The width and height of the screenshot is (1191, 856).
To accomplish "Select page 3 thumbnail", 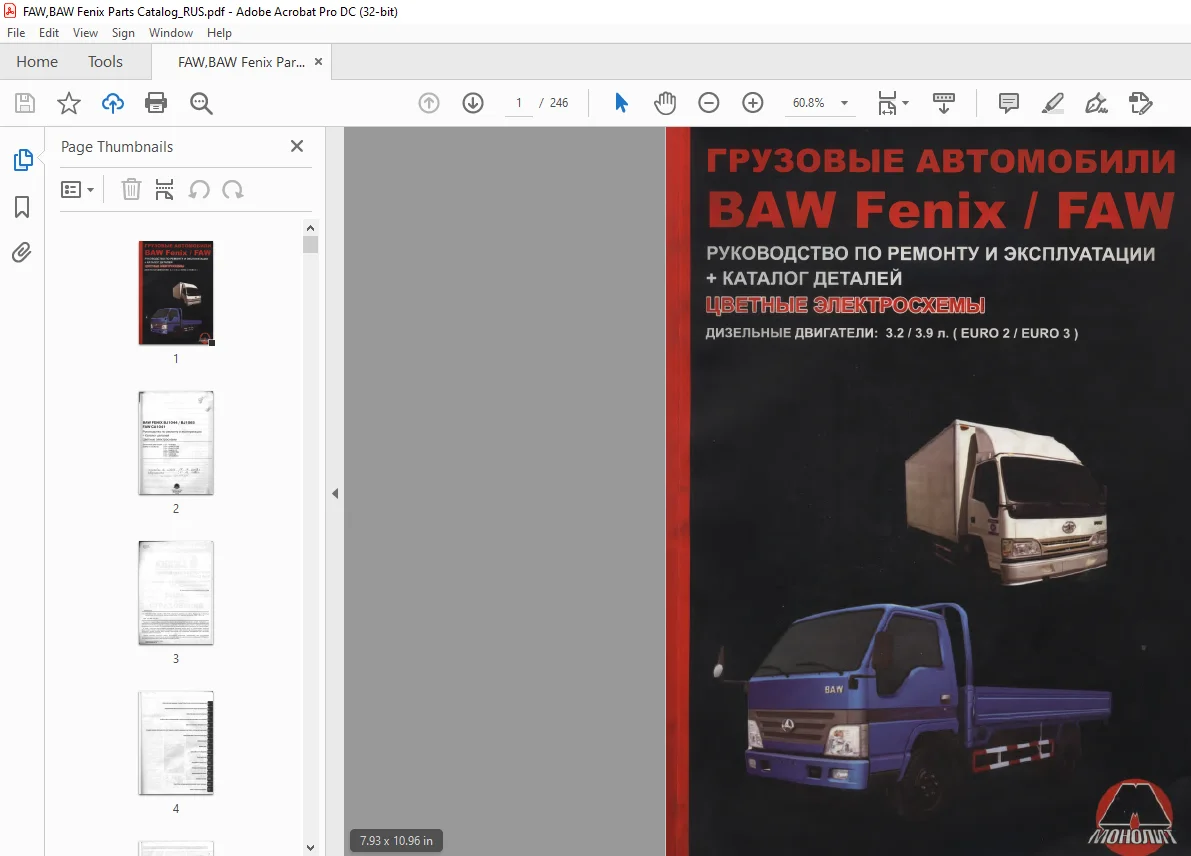I will [x=176, y=592].
